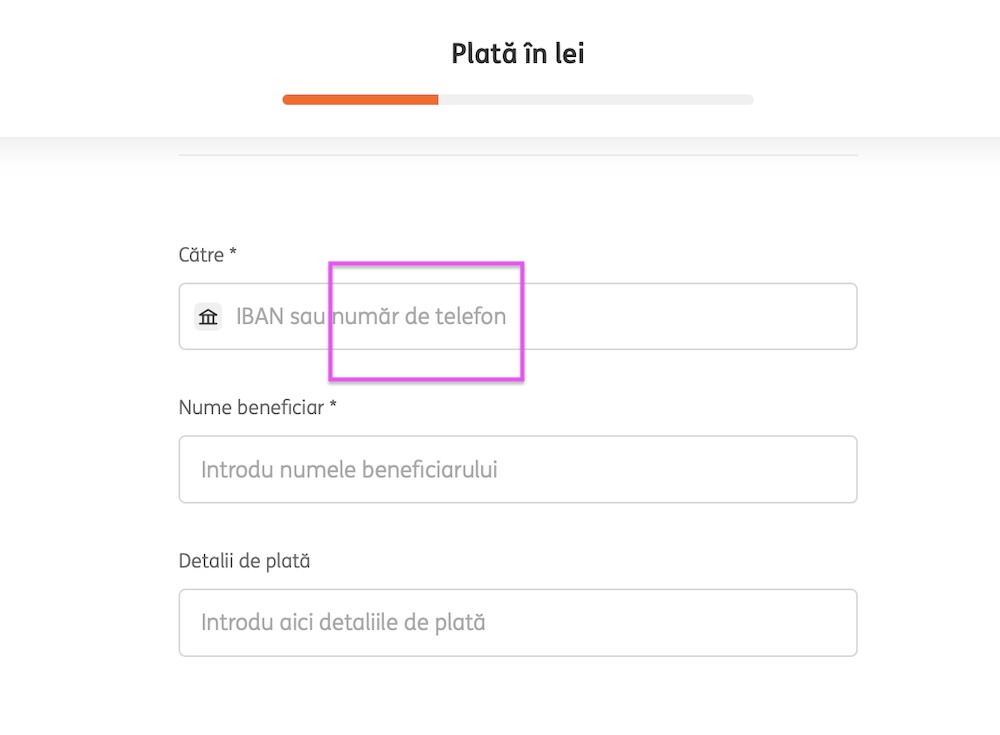This screenshot has width=1000, height=735.
Task: Click the Introdu aici detaliile de plată placeholder
Action: tap(343, 623)
